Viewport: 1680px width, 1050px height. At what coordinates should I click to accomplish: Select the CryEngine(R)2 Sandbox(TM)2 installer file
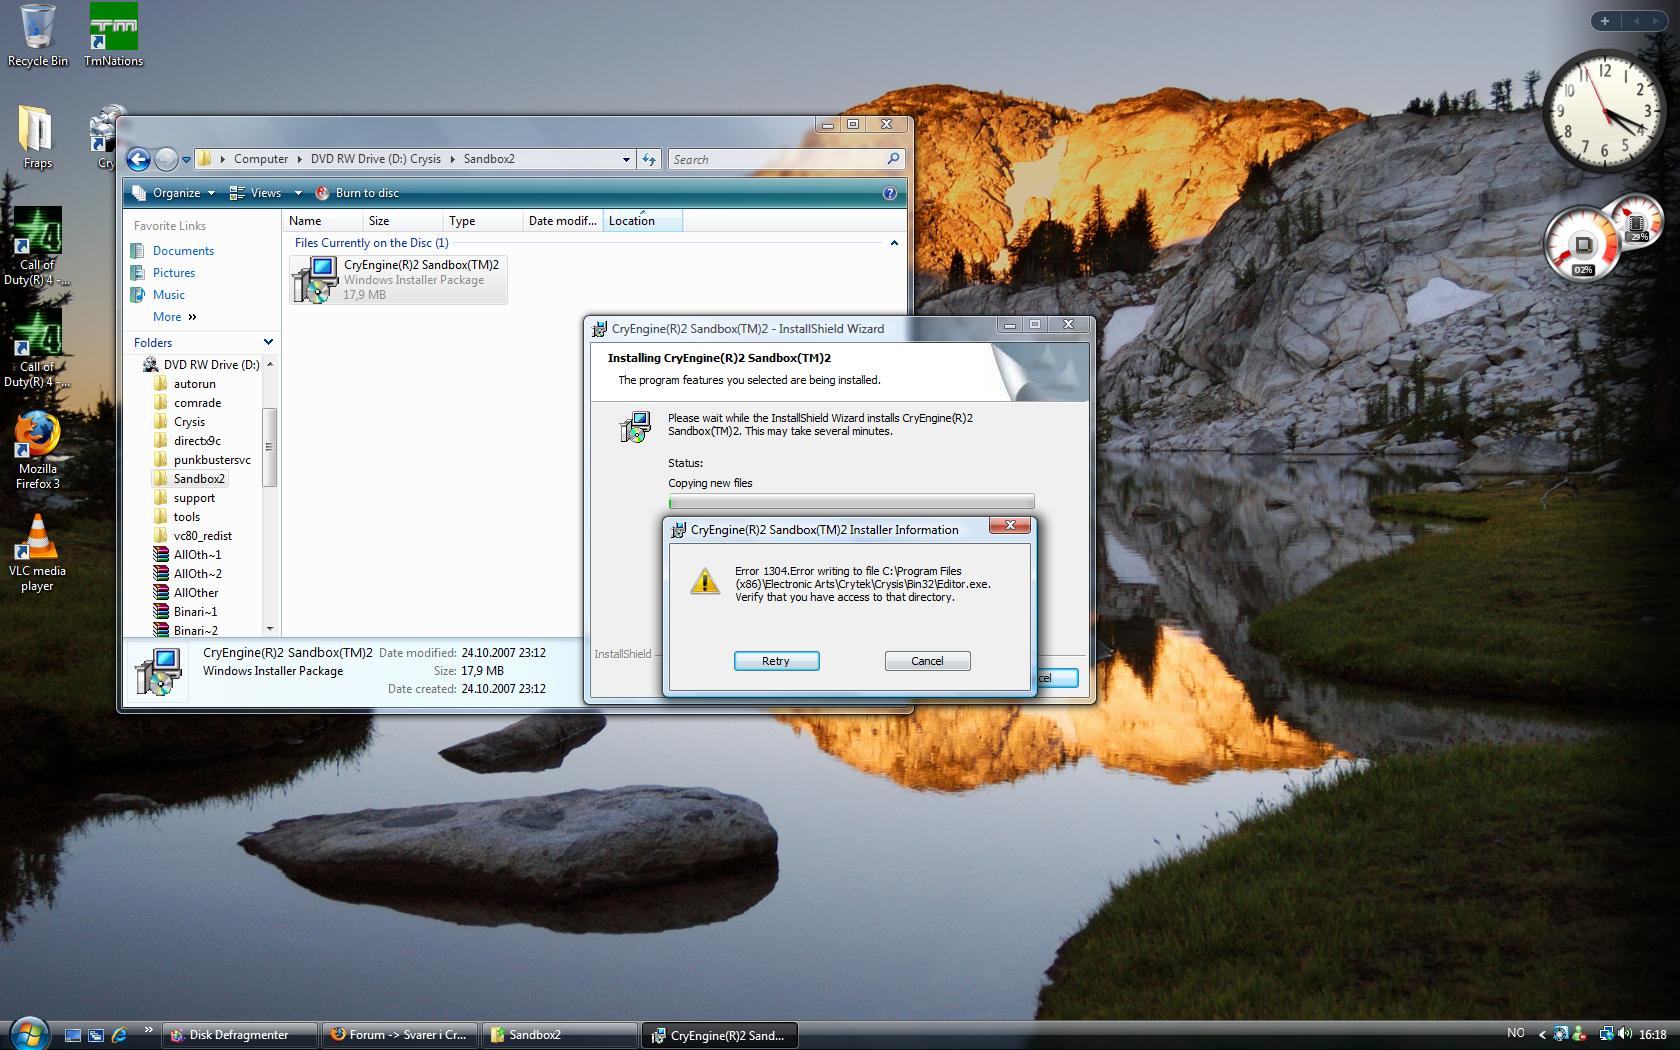[x=398, y=279]
